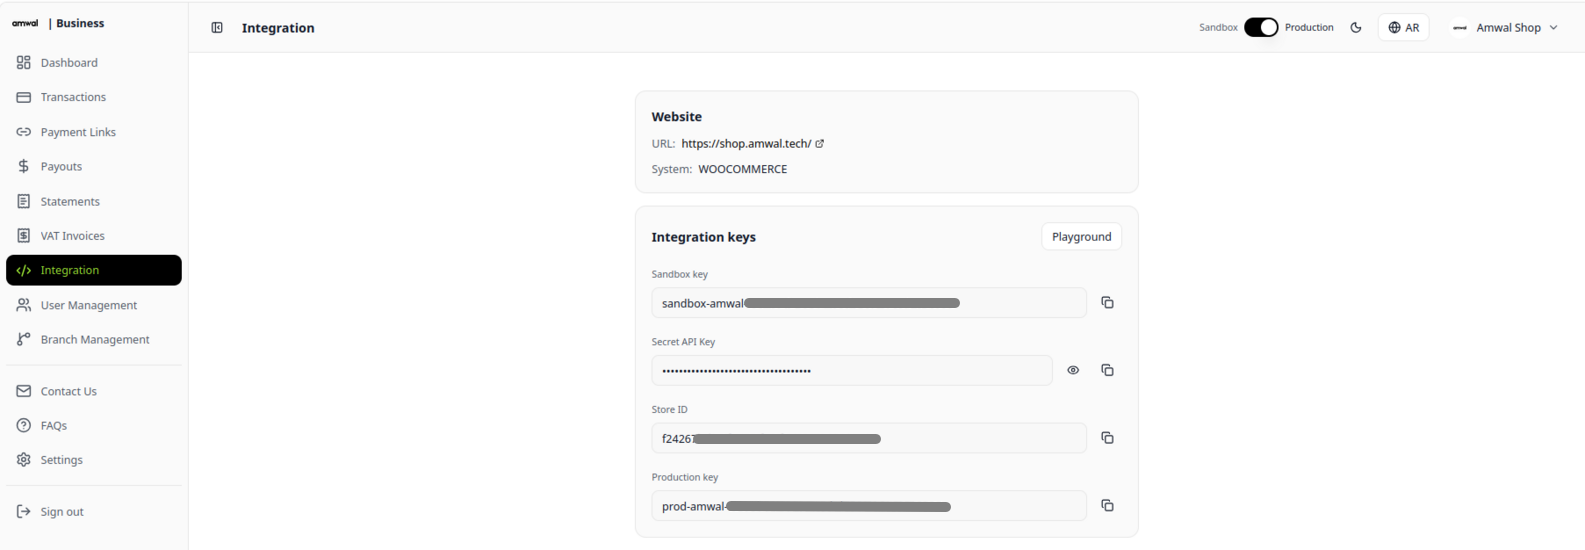Viewport: 1585px width, 550px height.
Task: Switch language with AR button
Action: pyautogui.click(x=1403, y=28)
